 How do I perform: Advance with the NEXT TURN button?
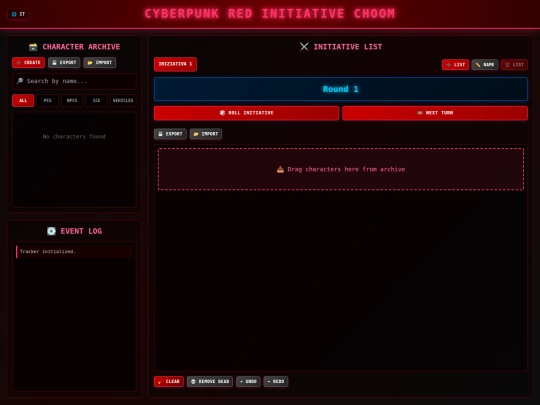coord(435,113)
